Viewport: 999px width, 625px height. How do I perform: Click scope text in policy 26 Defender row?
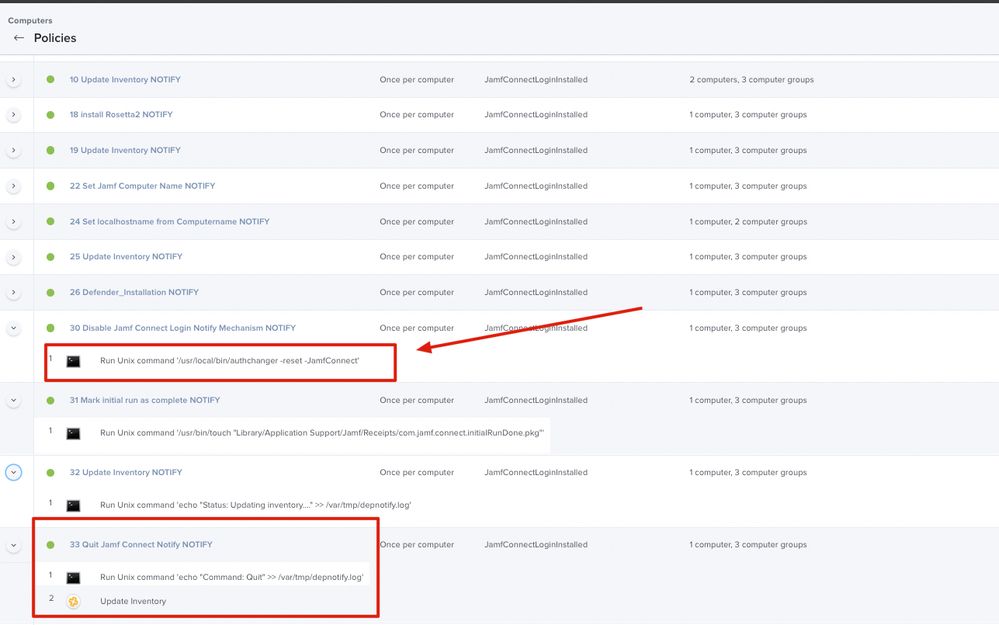748,292
